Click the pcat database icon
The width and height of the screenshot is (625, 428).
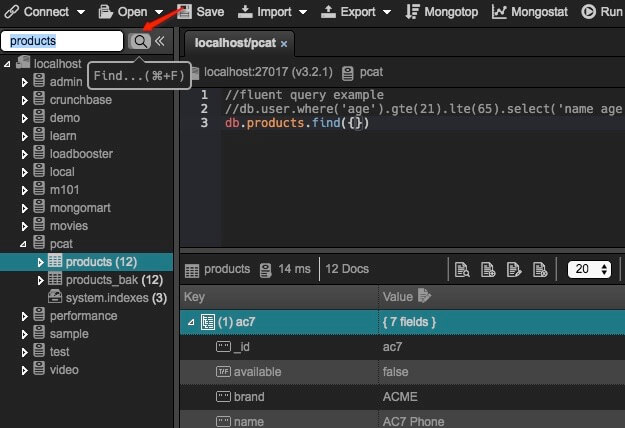pos(39,242)
